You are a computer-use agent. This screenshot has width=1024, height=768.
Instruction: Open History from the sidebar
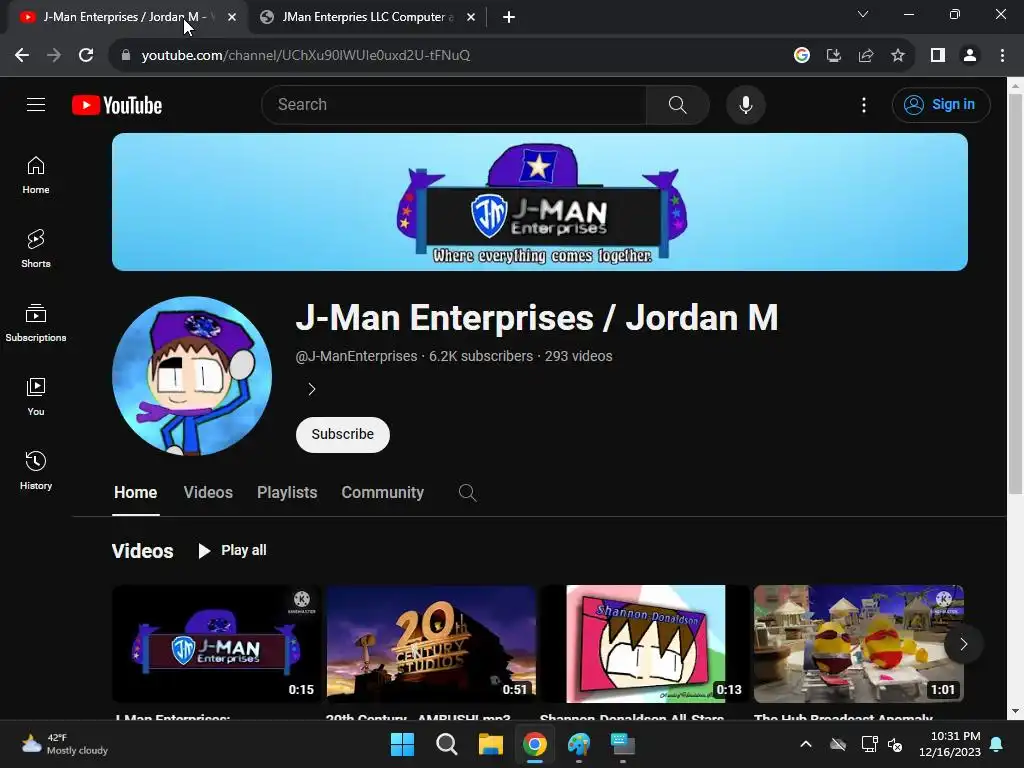(36, 471)
